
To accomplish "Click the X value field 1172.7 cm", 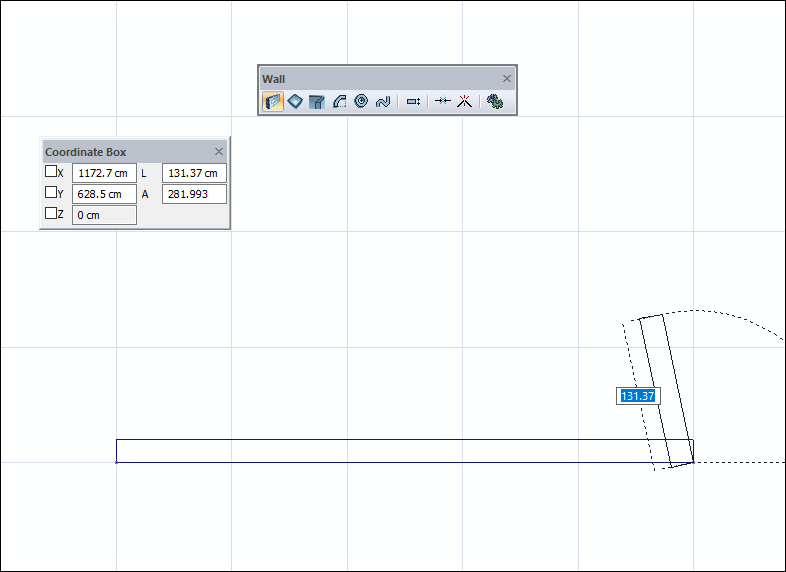I will click(x=104, y=173).
